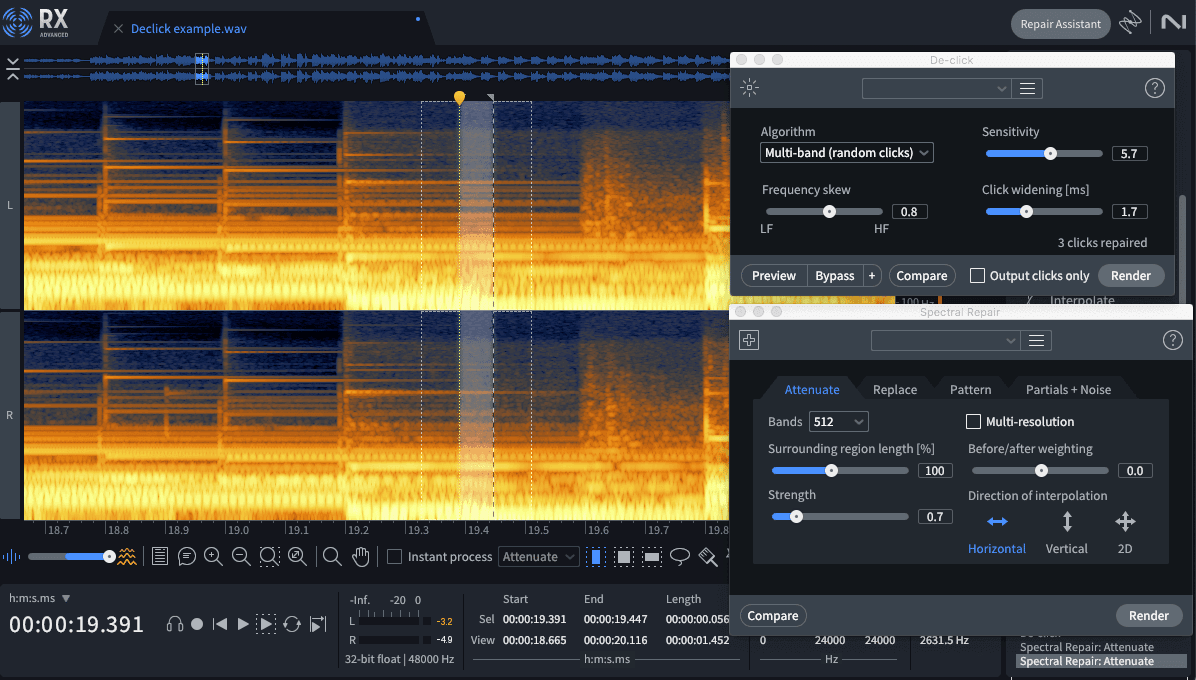
Task: Open Spectral Repair help
Action: tap(1172, 340)
